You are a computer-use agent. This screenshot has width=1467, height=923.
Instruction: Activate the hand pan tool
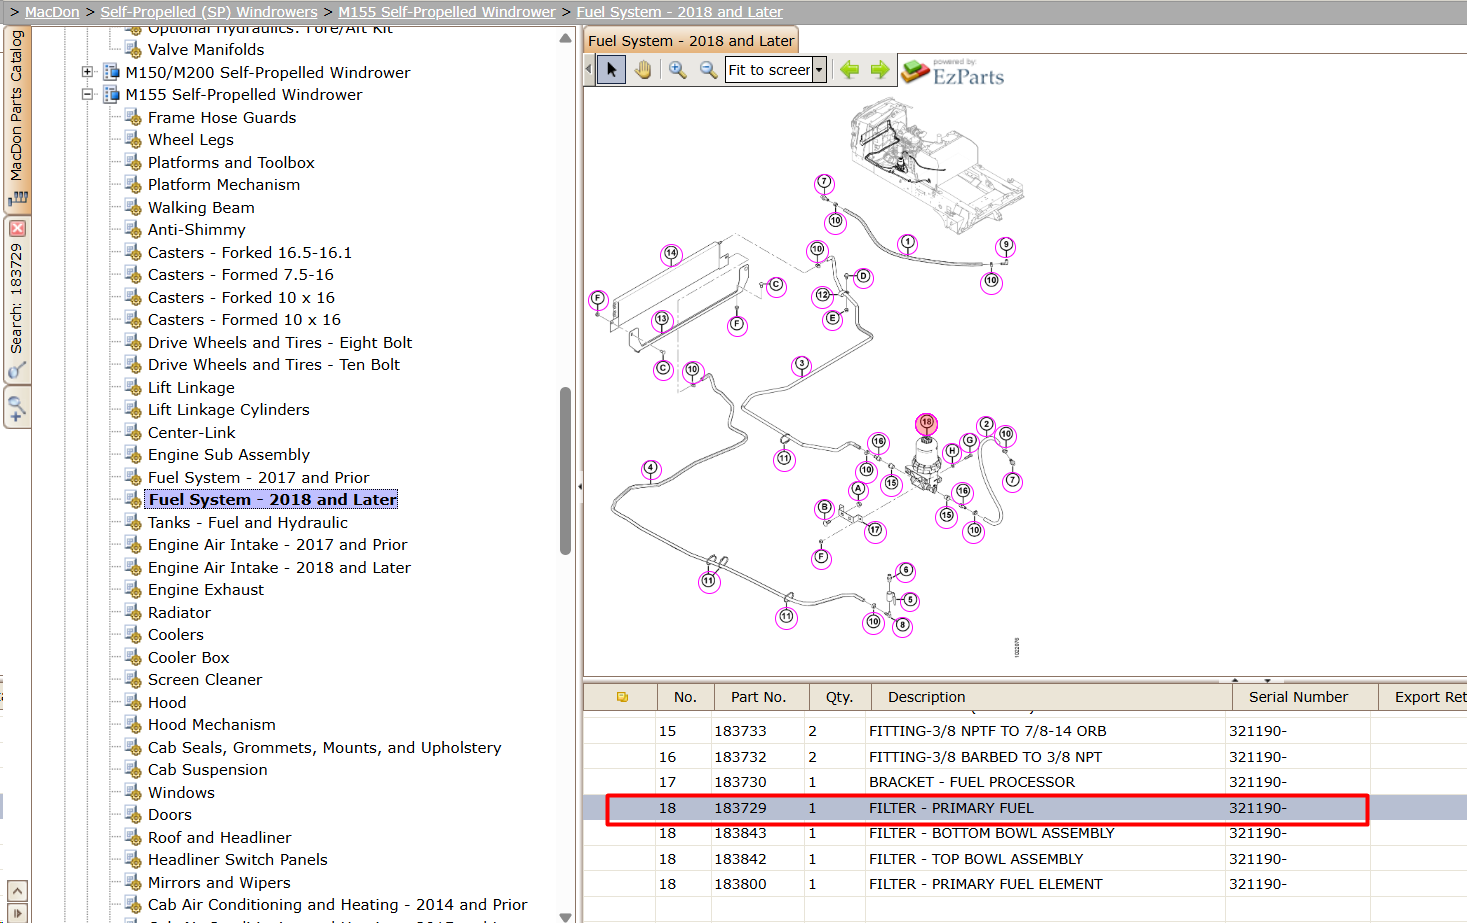[642, 70]
